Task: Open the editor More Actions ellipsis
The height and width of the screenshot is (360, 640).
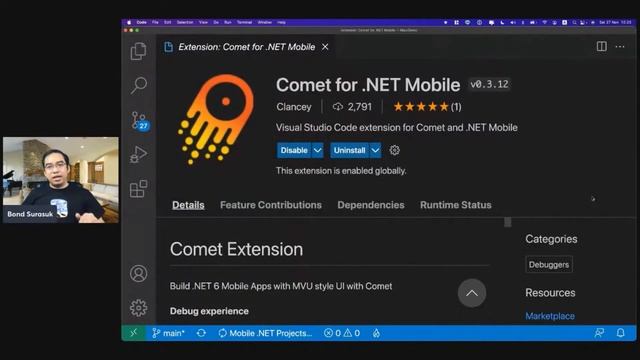Action: click(620, 47)
